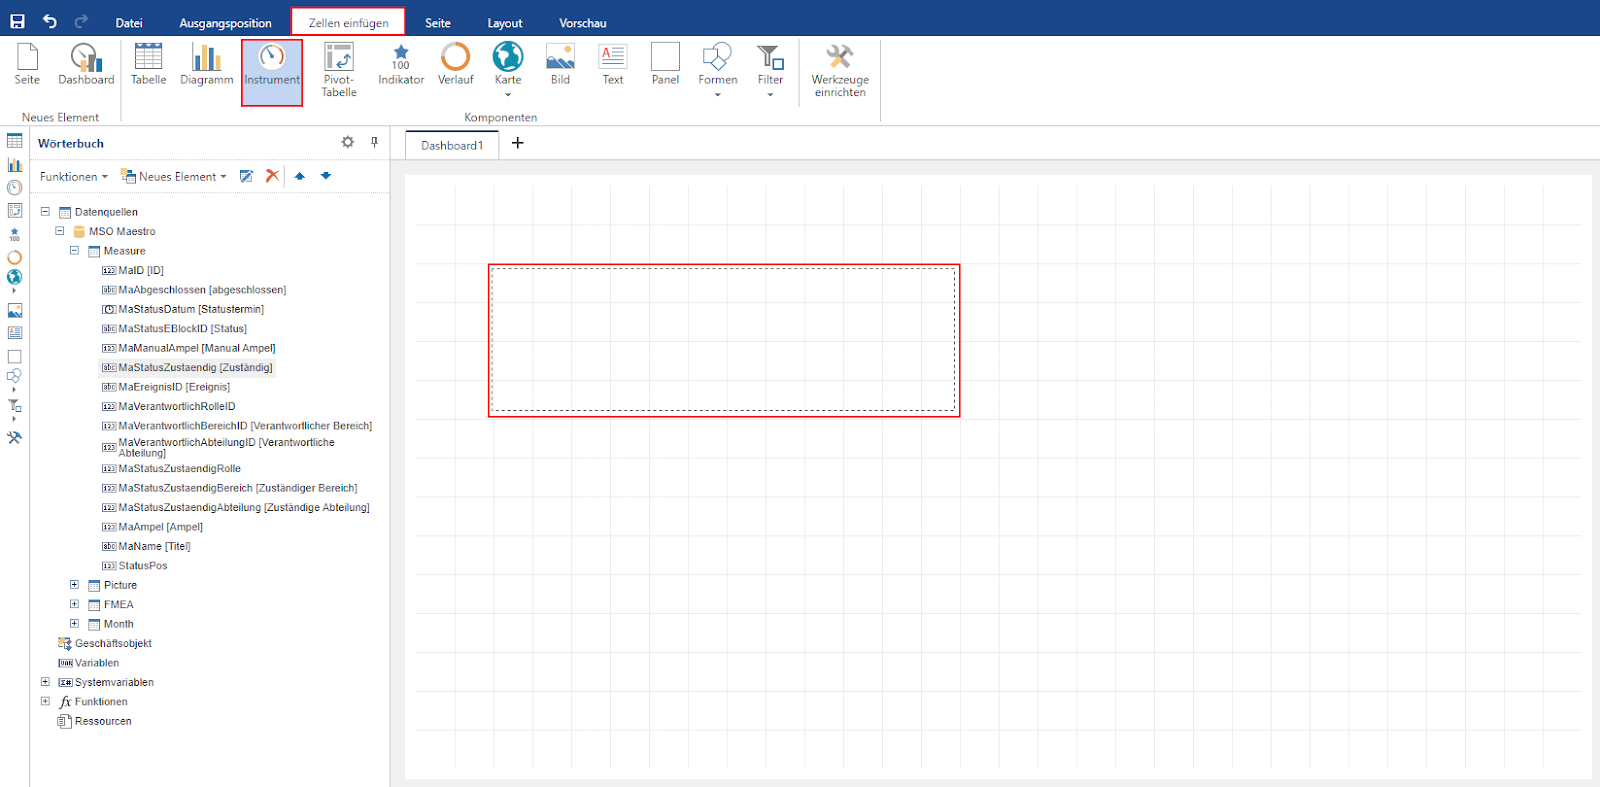
Task: Toggle pin on Wörterbuch panel
Action: coord(375,142)
